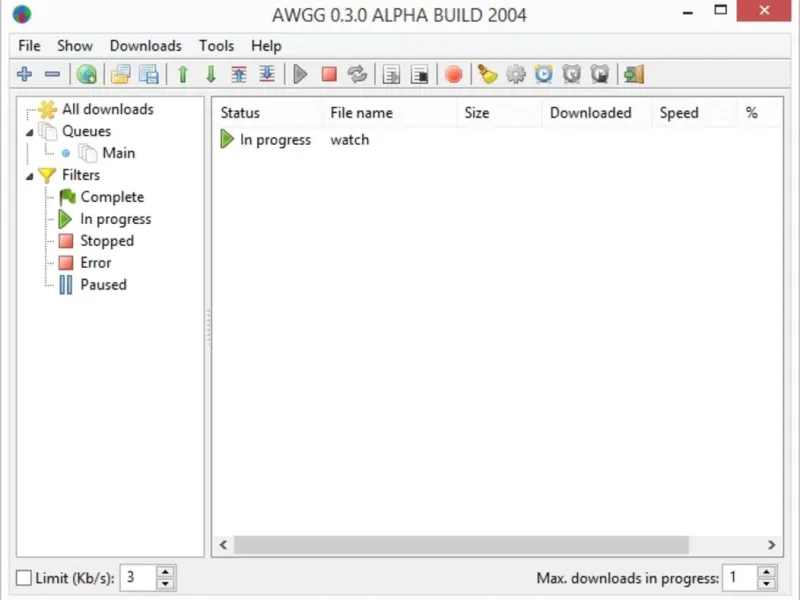800x600 pixels.
Task: Stop download with red square toolbar icon
Action: point(329,74)
